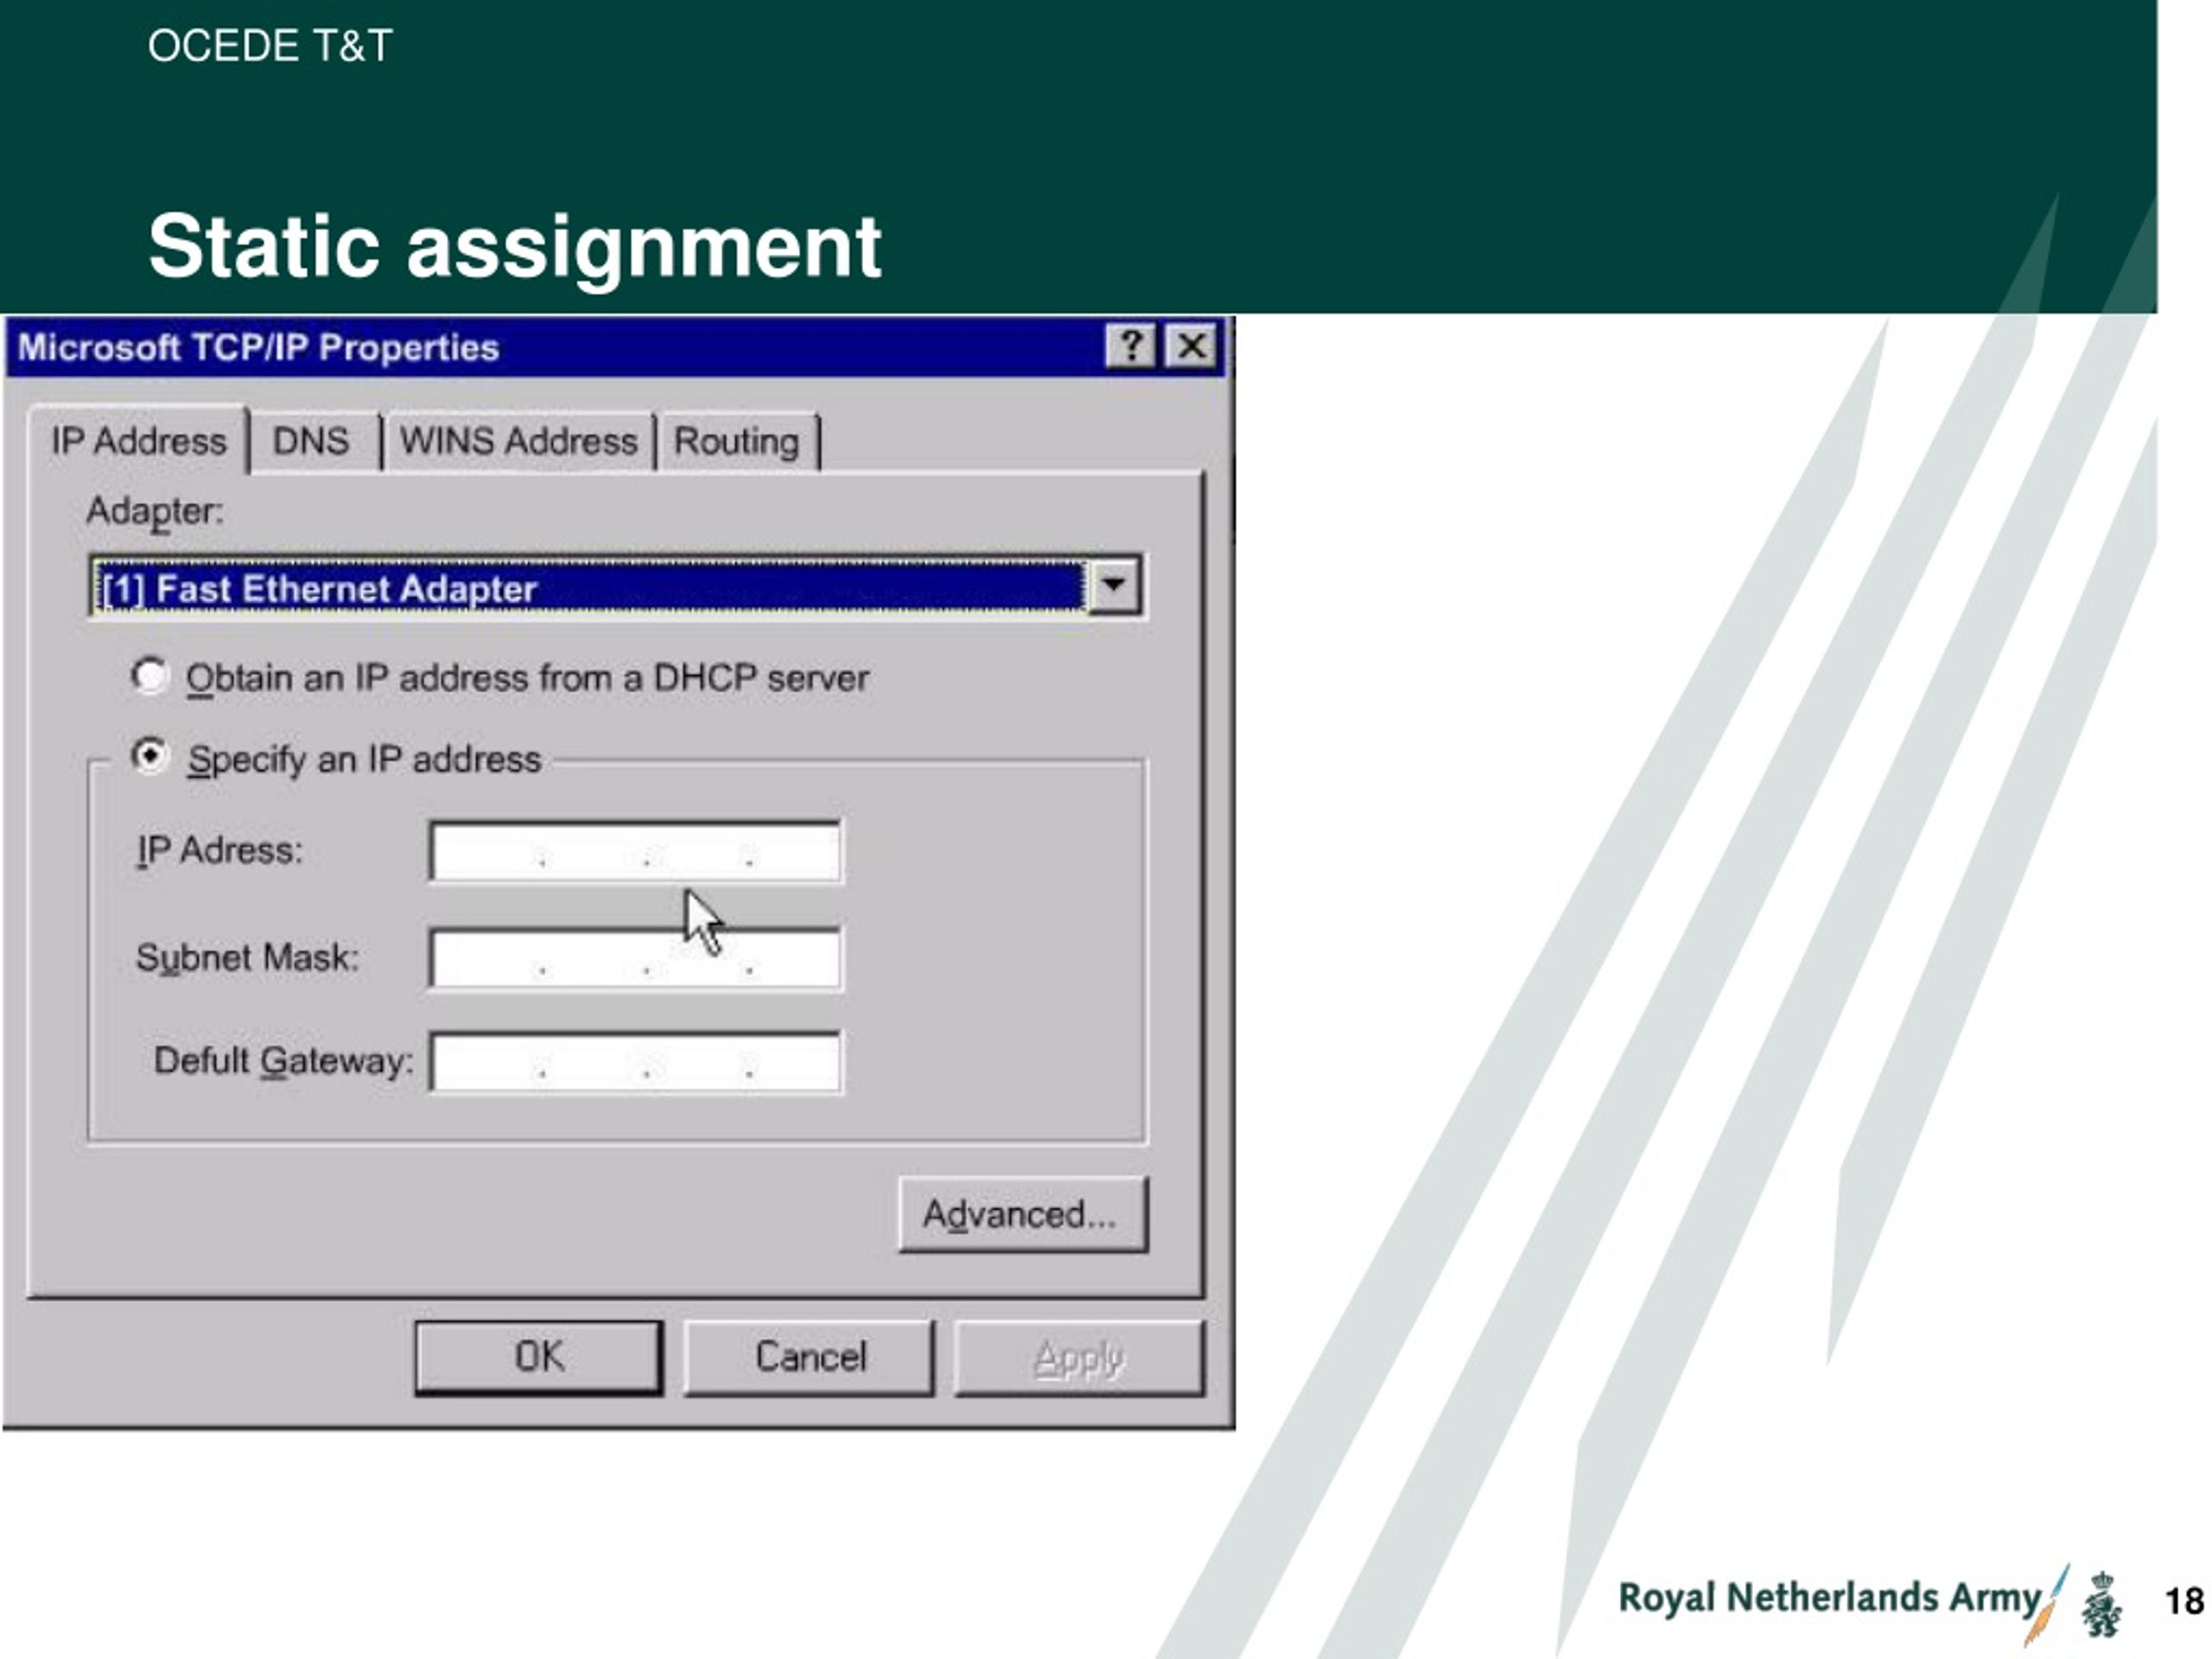Open the WINS Address tab
Image resolution: width=2212 pixels, height=1659 pixels.
click(519, 441)
